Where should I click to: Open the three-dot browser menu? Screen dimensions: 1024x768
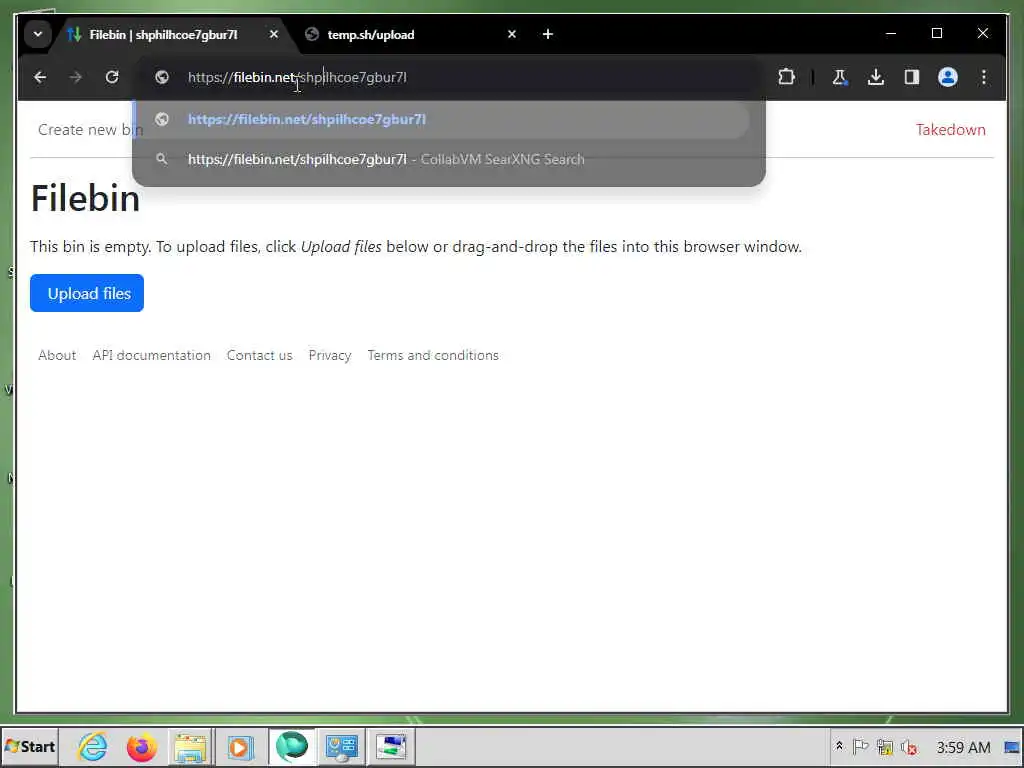[x=984, y=77]
